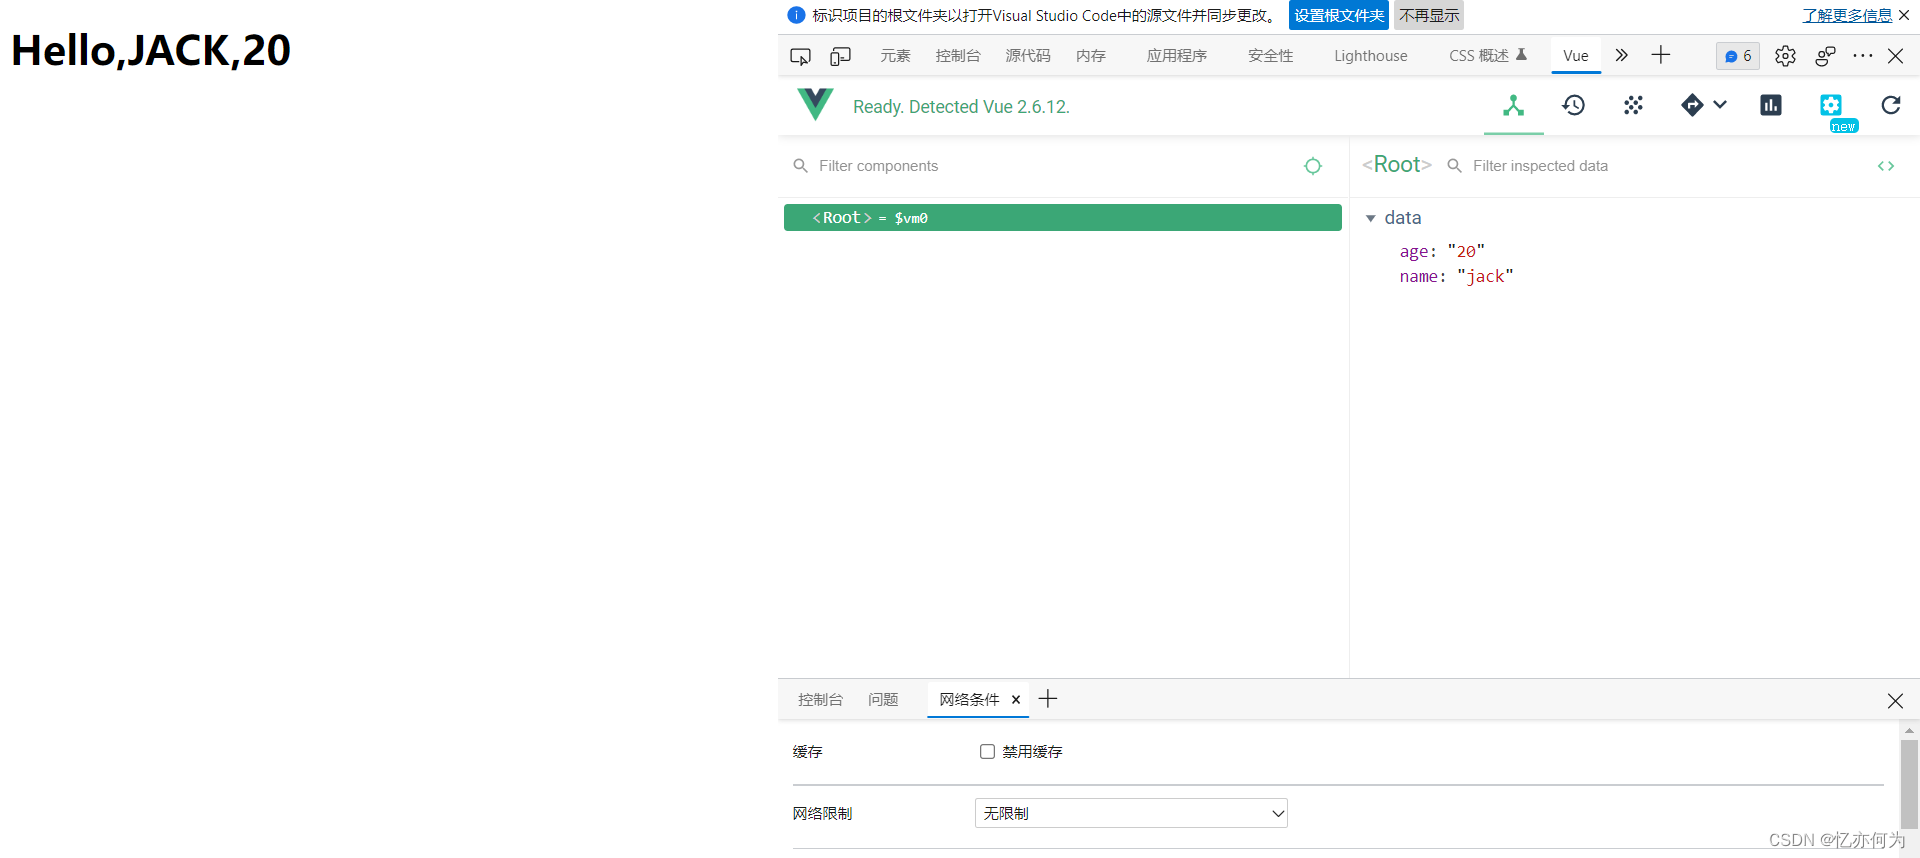Open the Vuex dots icon
Screen dimensions: 1920x858
coord(1633,105)
